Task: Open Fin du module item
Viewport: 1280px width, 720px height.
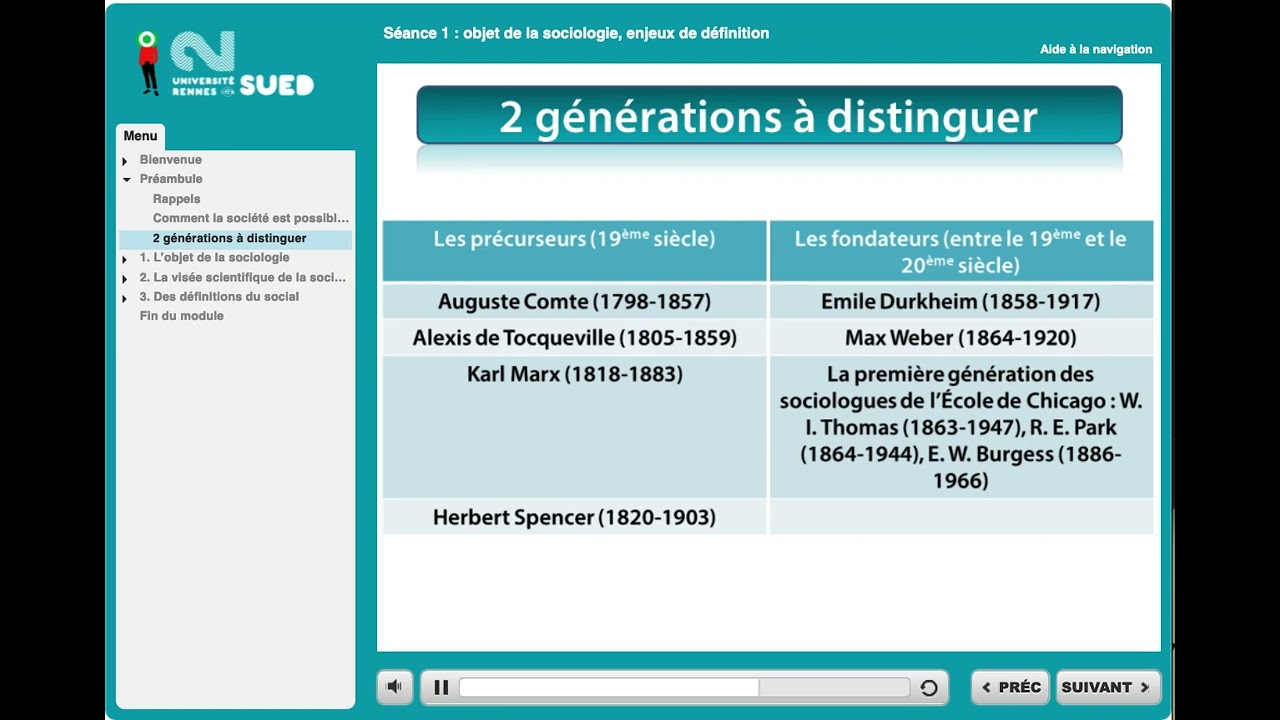Action: [x=182, y=316]
